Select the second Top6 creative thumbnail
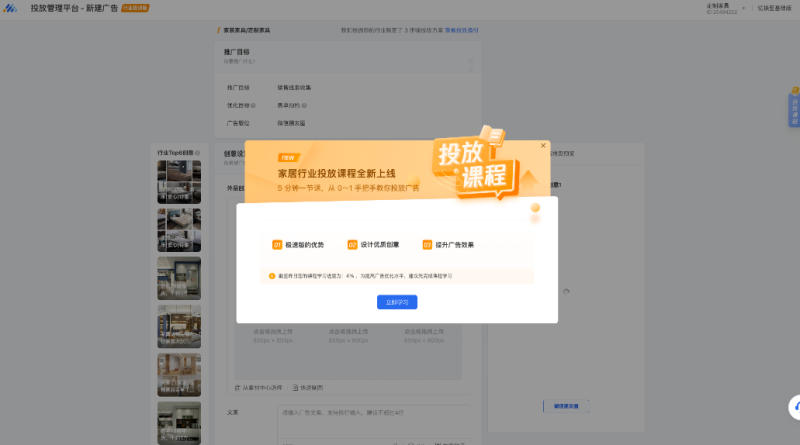The image size is (800, 445). (179, 230)
